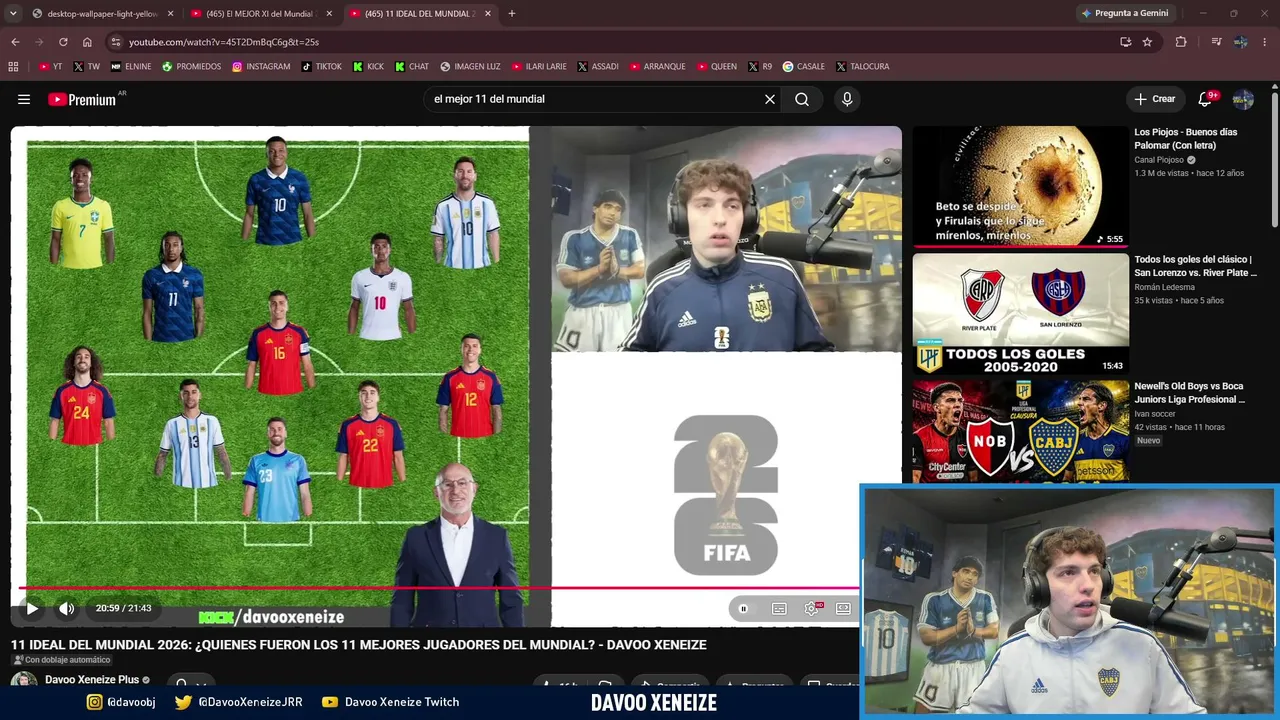
Task: Open Los Piojos Buenos días Palomar thumbnail
Action: pos(1020,187)
